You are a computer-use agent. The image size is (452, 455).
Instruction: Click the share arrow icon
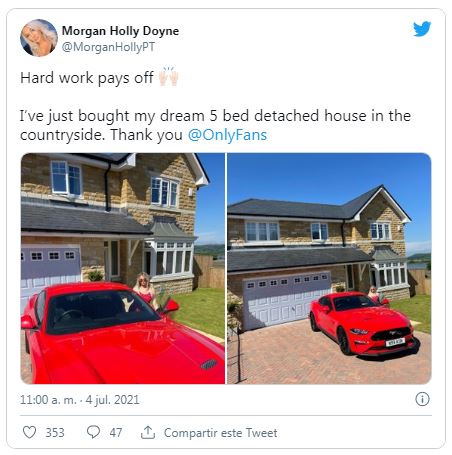pos(148,432)
